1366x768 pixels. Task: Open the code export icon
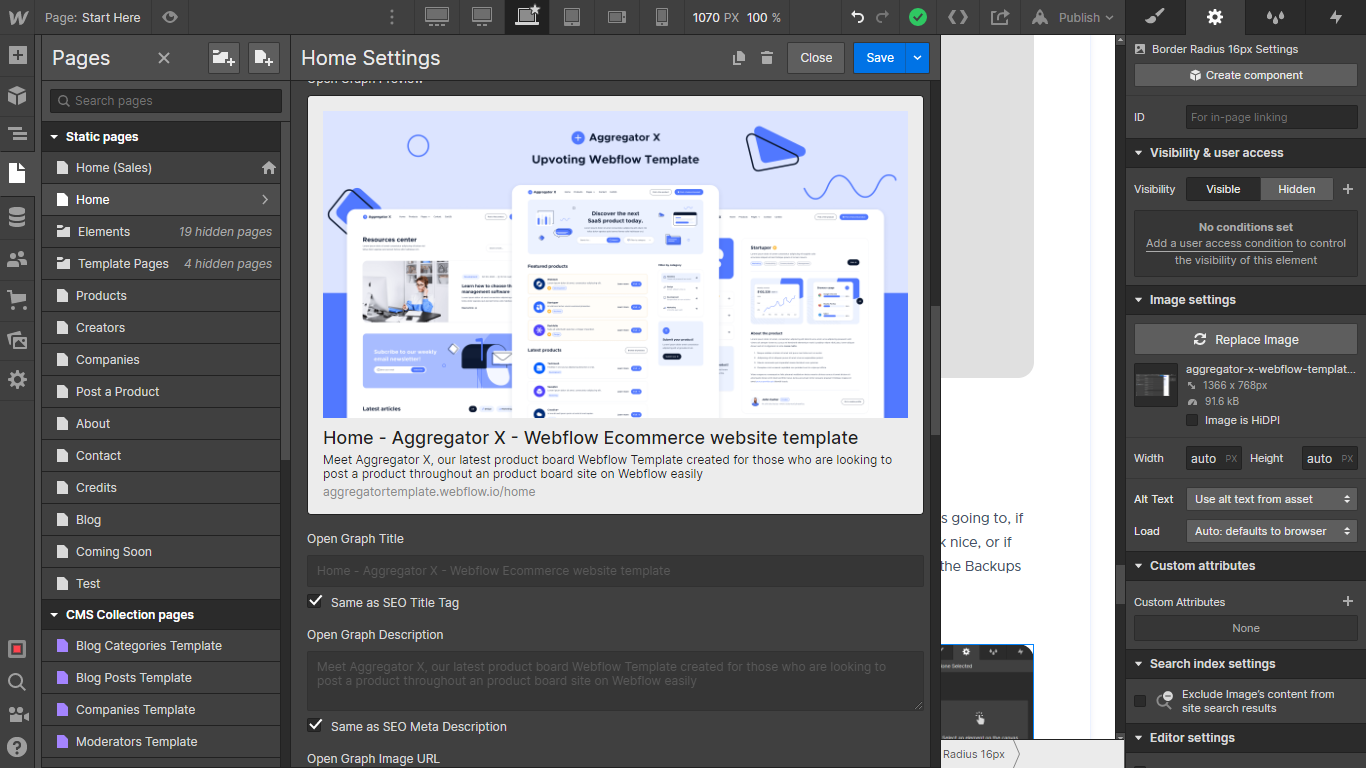958,17
